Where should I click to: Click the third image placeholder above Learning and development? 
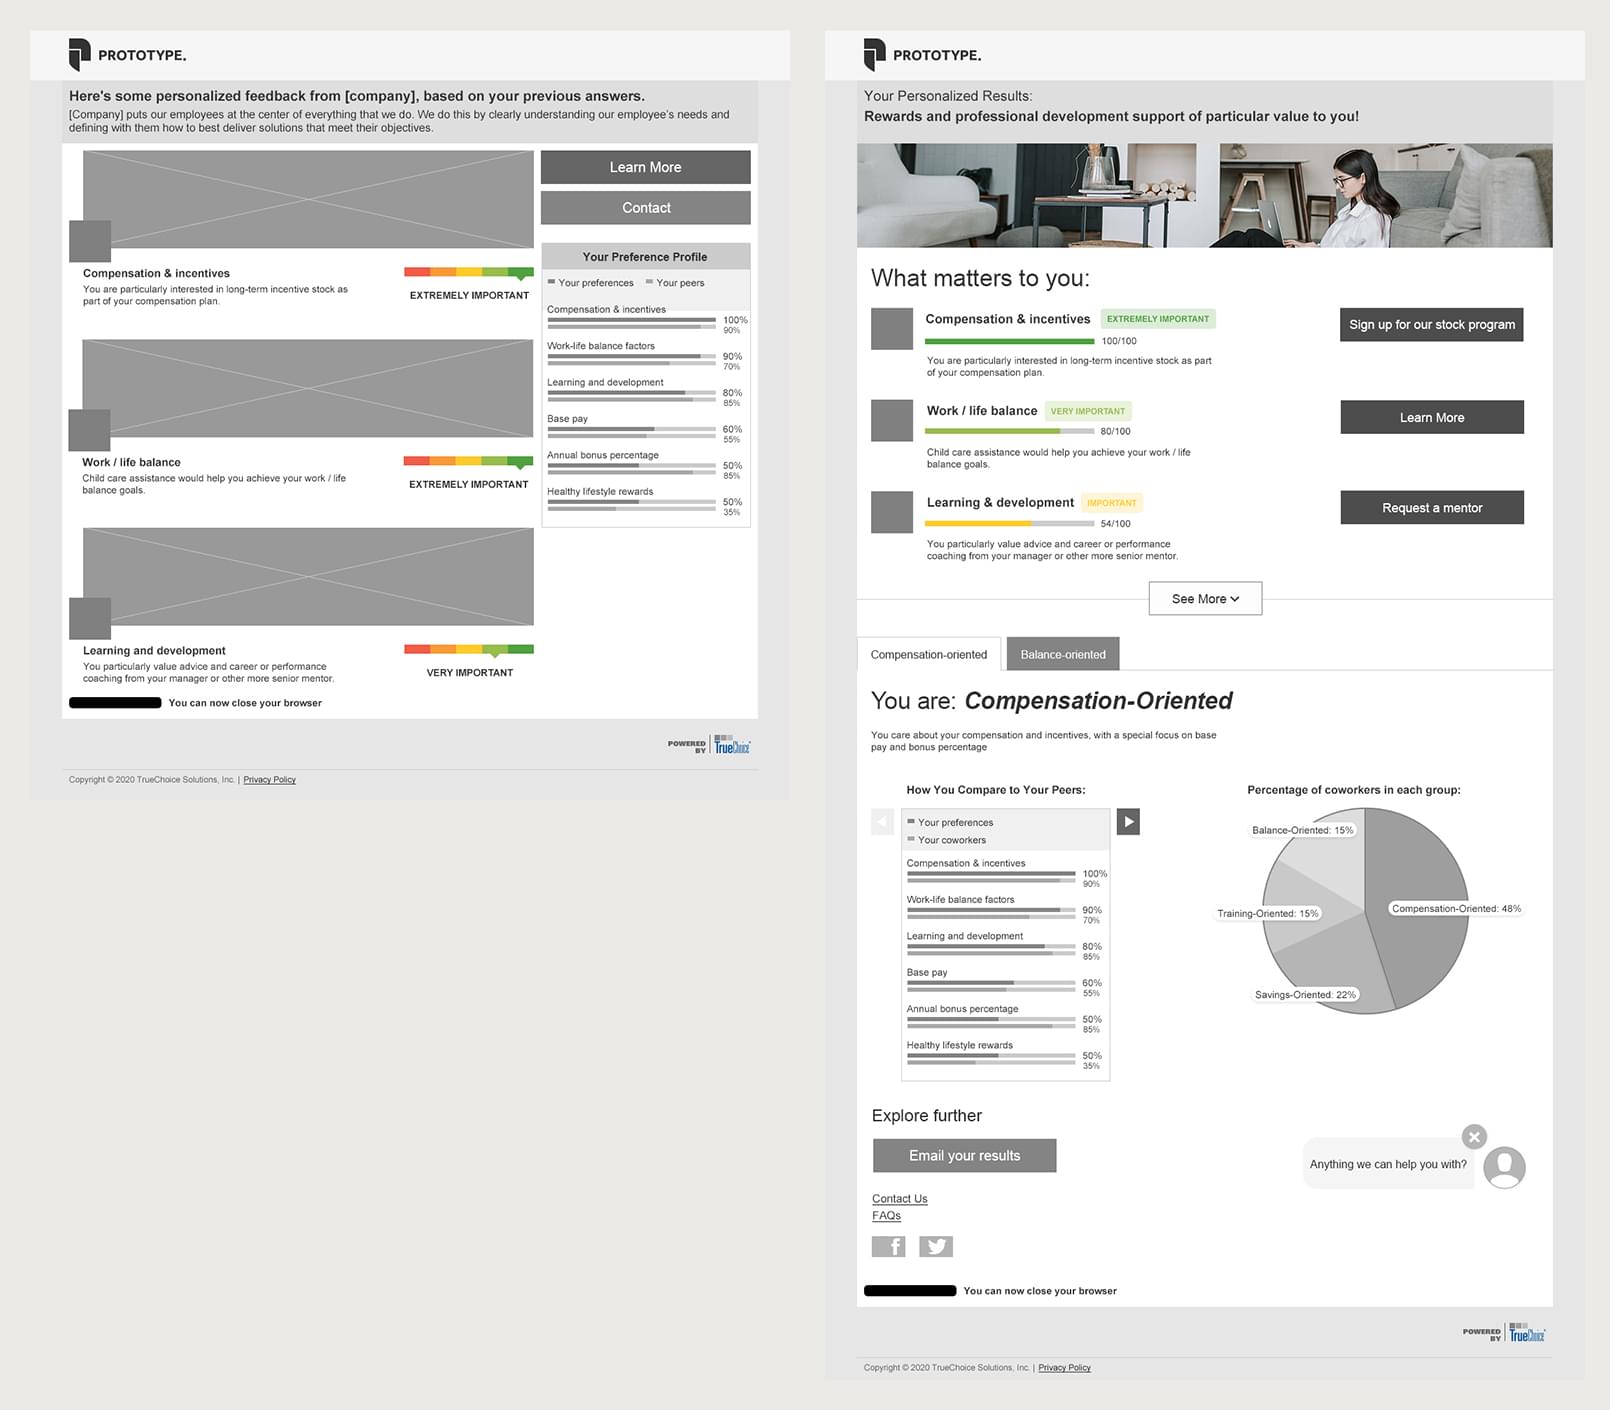click(308, 576)
